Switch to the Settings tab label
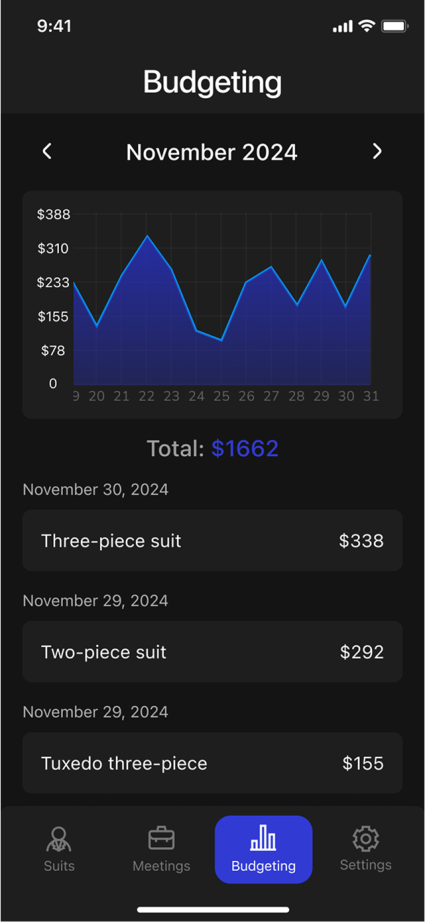425x922 pixels. click(x=366, y=865)
